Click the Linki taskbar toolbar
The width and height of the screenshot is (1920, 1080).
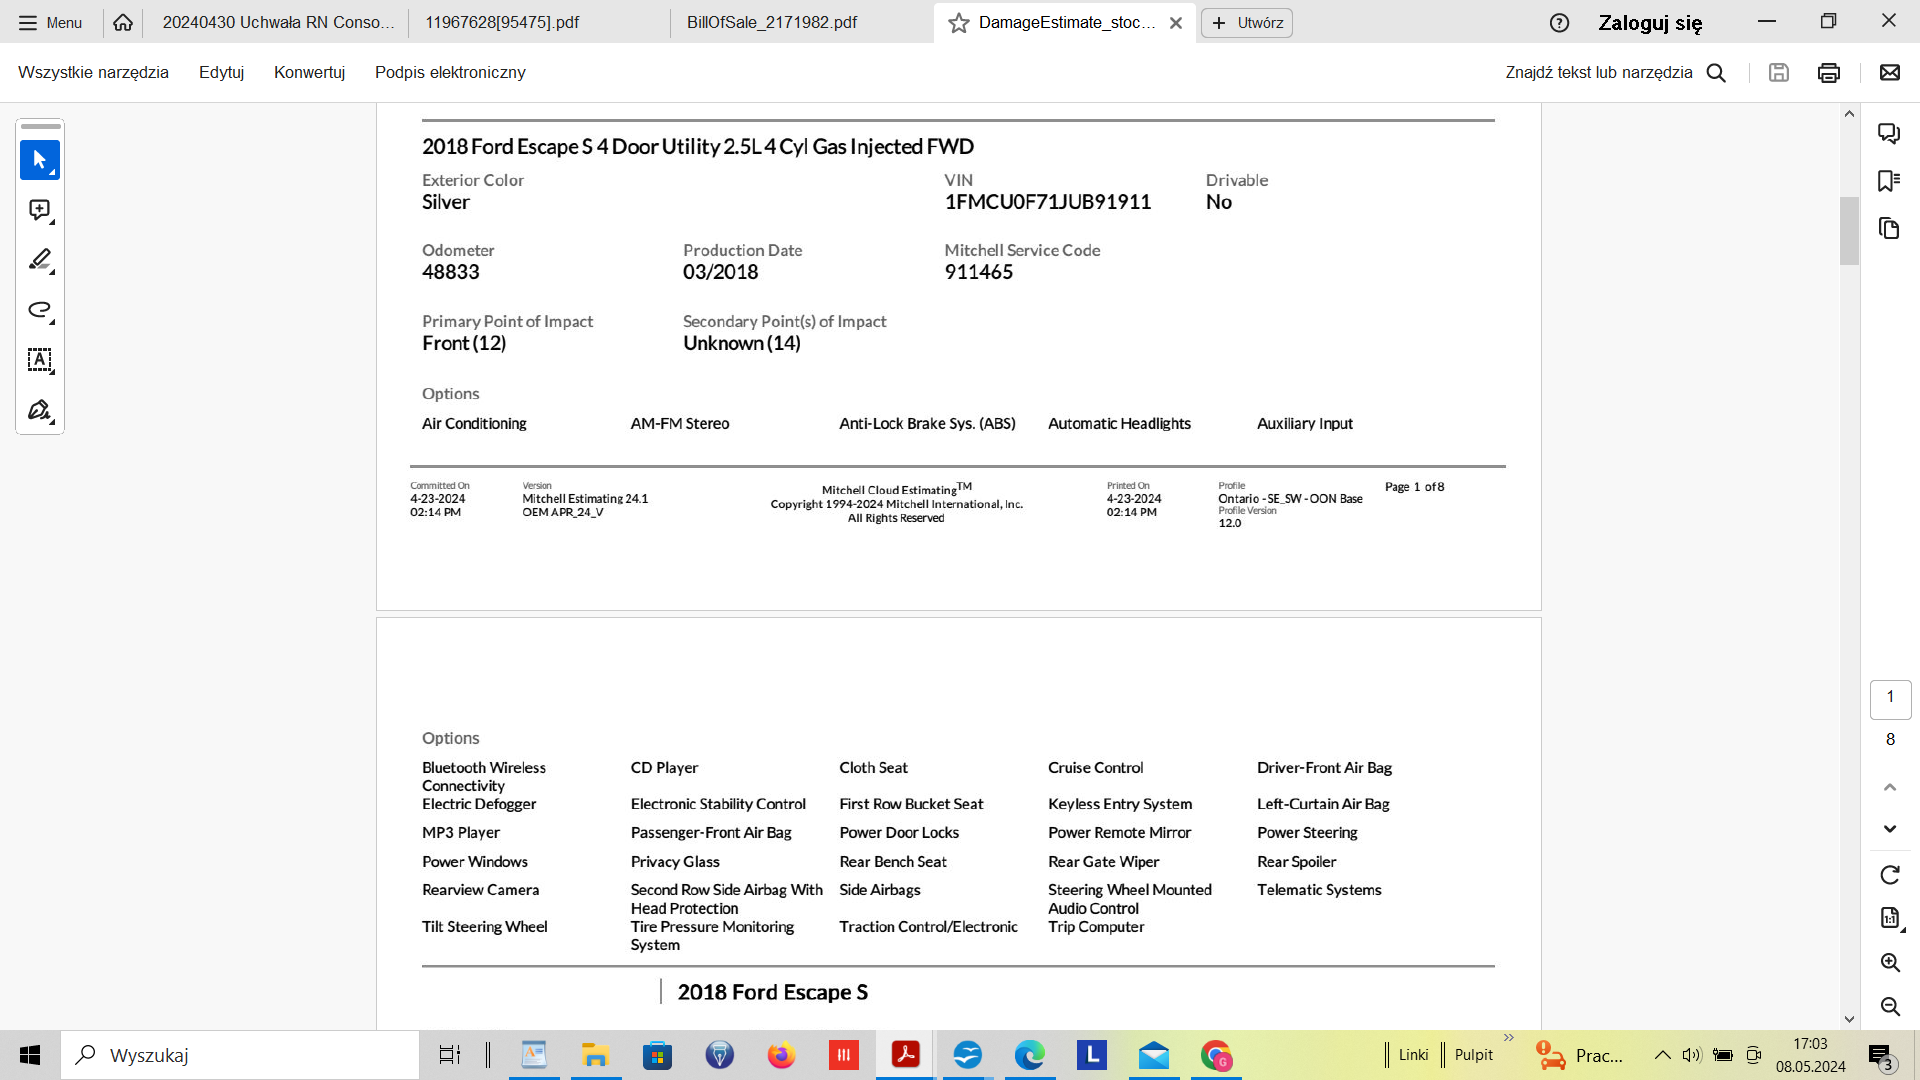pos(1413,1055)
